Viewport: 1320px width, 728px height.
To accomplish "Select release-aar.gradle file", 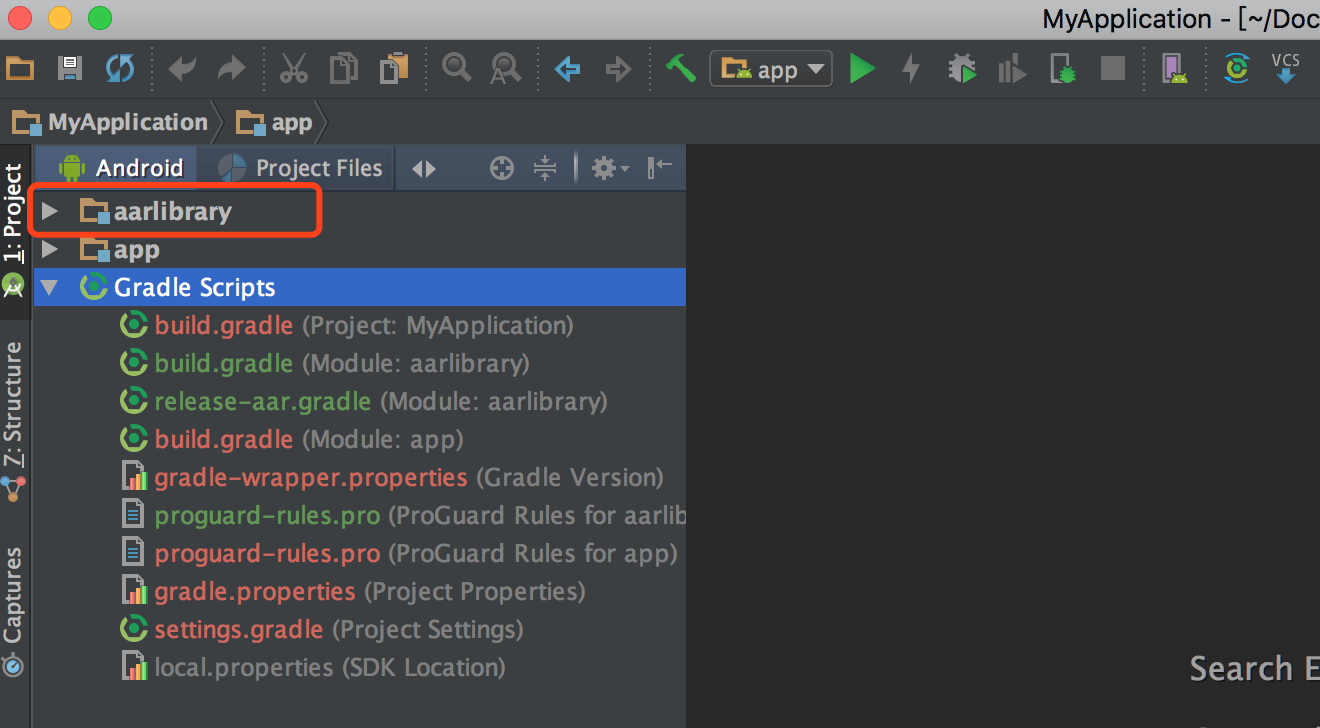I will click(x=363, y=402).
